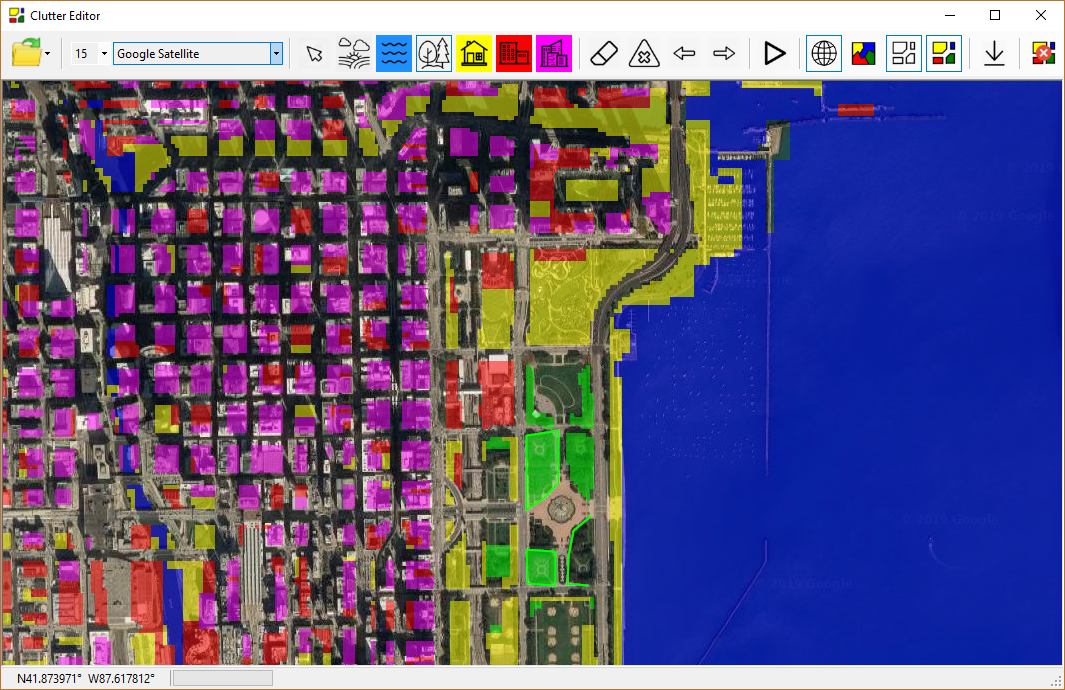This screenshot has height=690, width=1065.
Task: Toggle clutter polygon outlines visibility
Action: click(x=904, y=53)
